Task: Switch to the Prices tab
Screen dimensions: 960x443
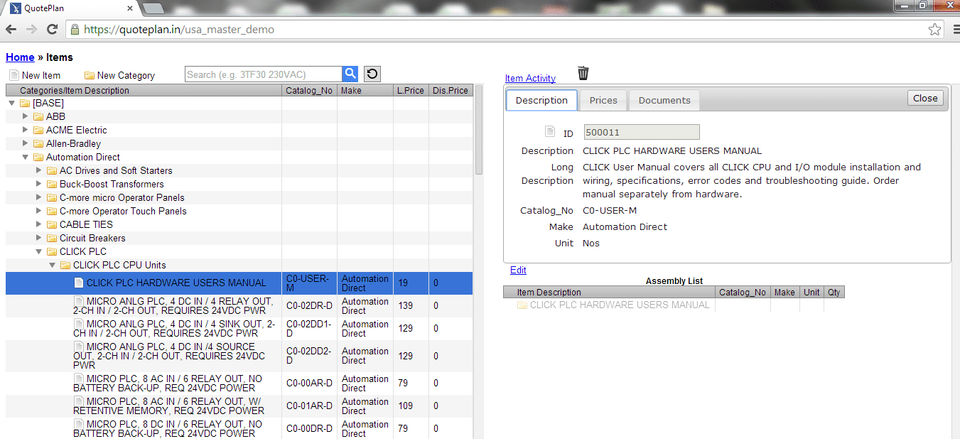Action: [603, 100]
